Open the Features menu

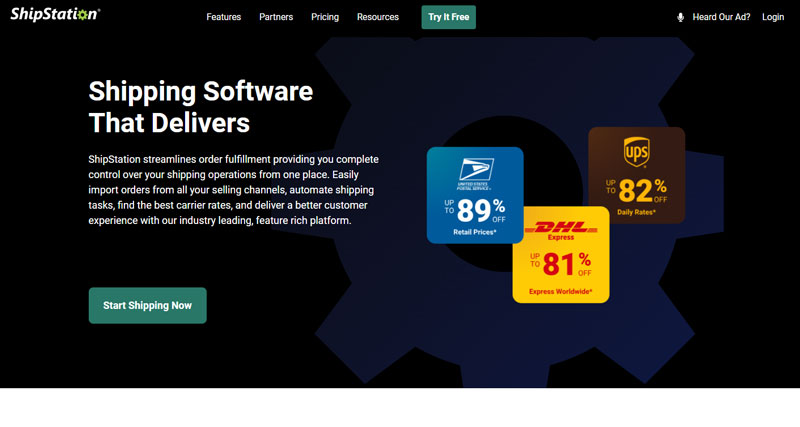point(223,17)
